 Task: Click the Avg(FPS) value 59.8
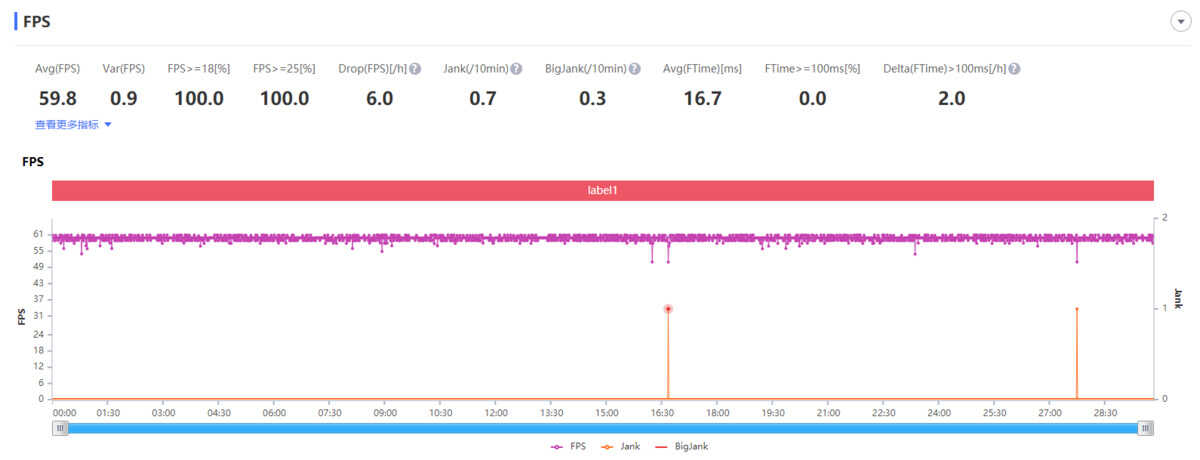(57, 98)
